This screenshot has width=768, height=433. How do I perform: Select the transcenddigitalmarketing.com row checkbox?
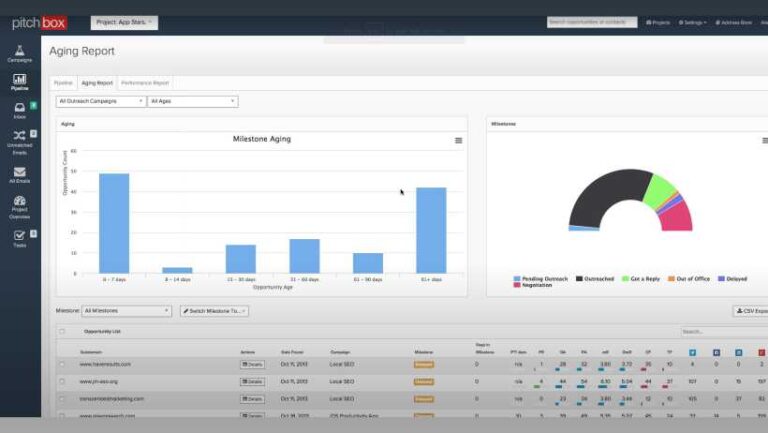pyautogui.click(x=62, y=398)
